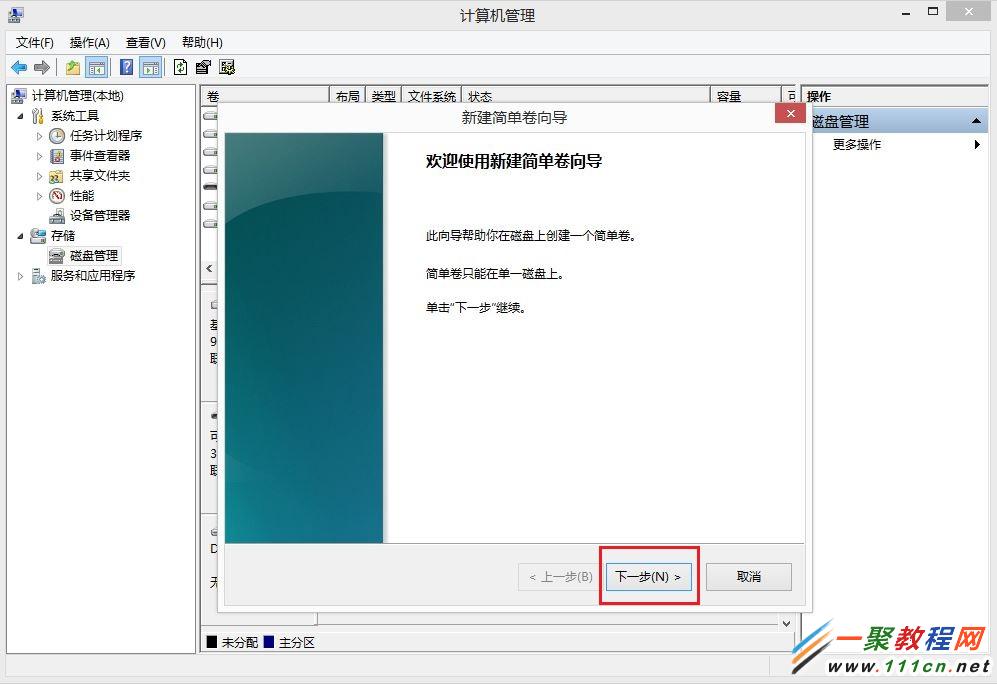
Task: Expand the 更多操作 submenu arrow
Action: (x=977, y=144)
